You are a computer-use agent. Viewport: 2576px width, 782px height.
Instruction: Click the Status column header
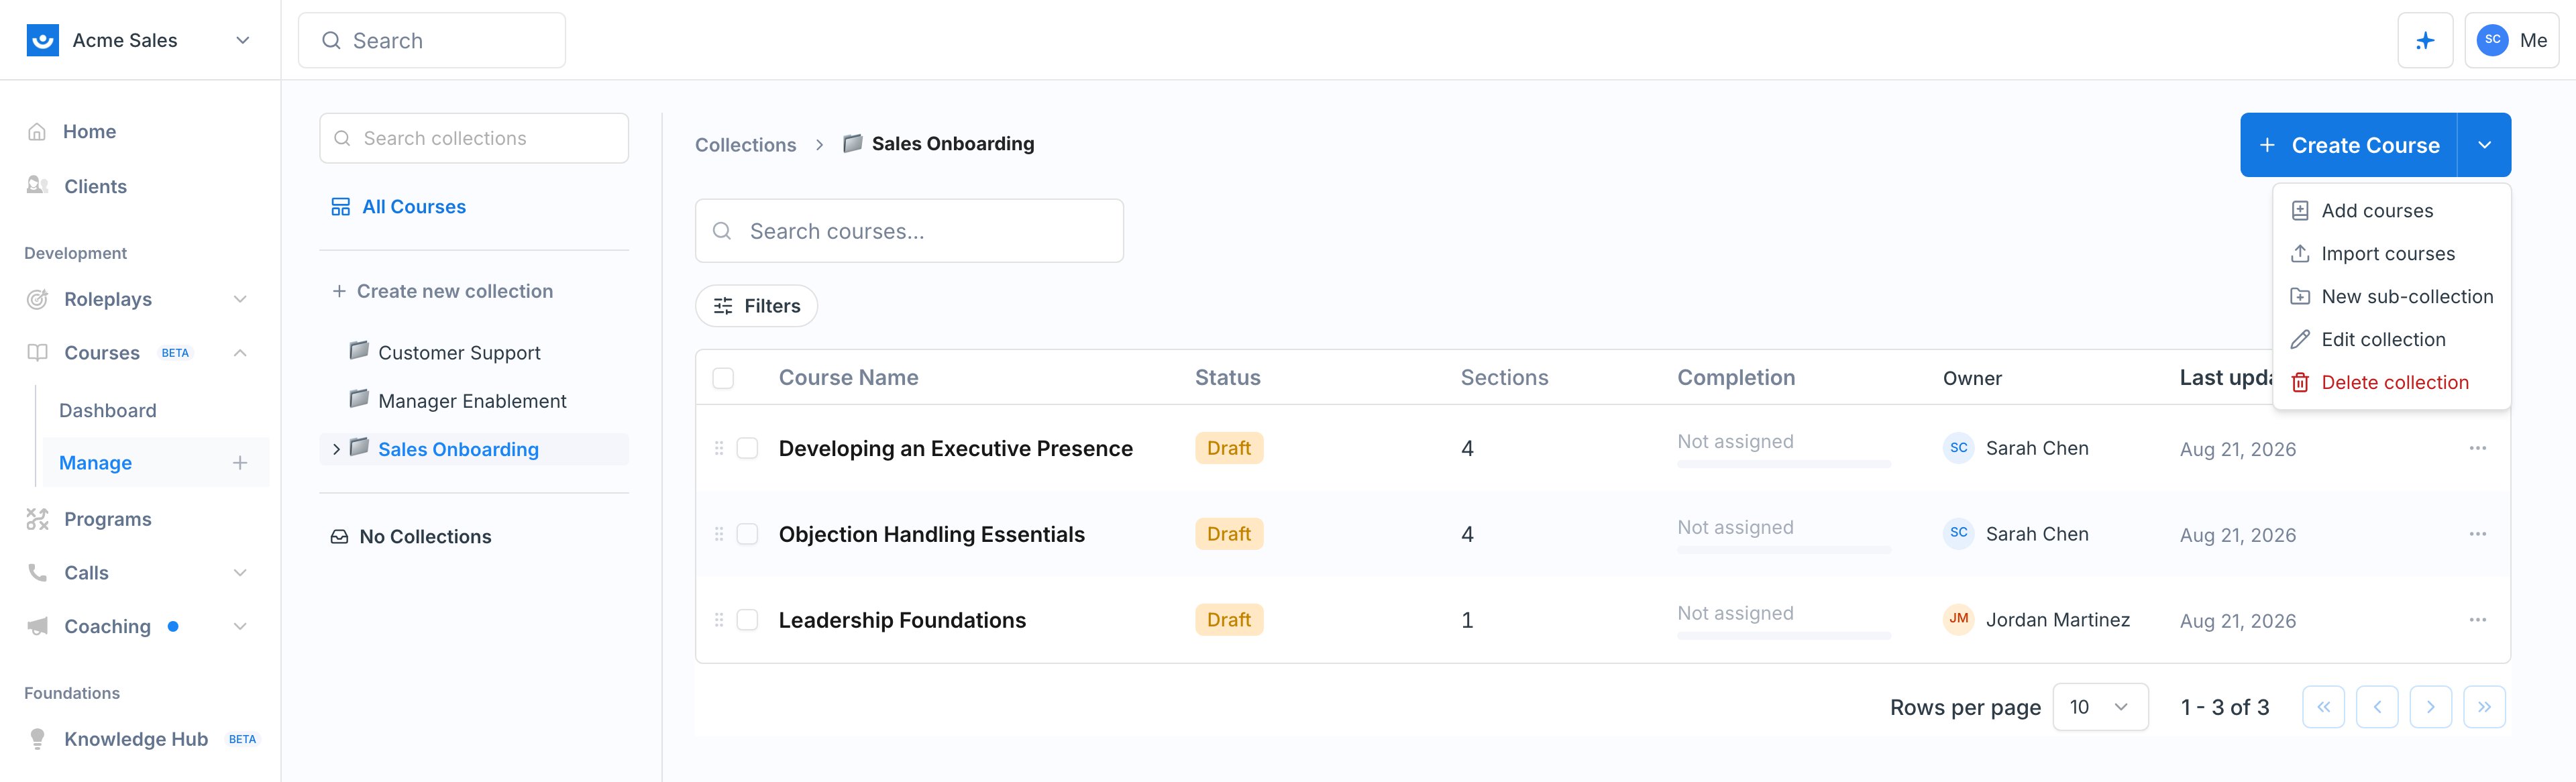point(1227,378)
